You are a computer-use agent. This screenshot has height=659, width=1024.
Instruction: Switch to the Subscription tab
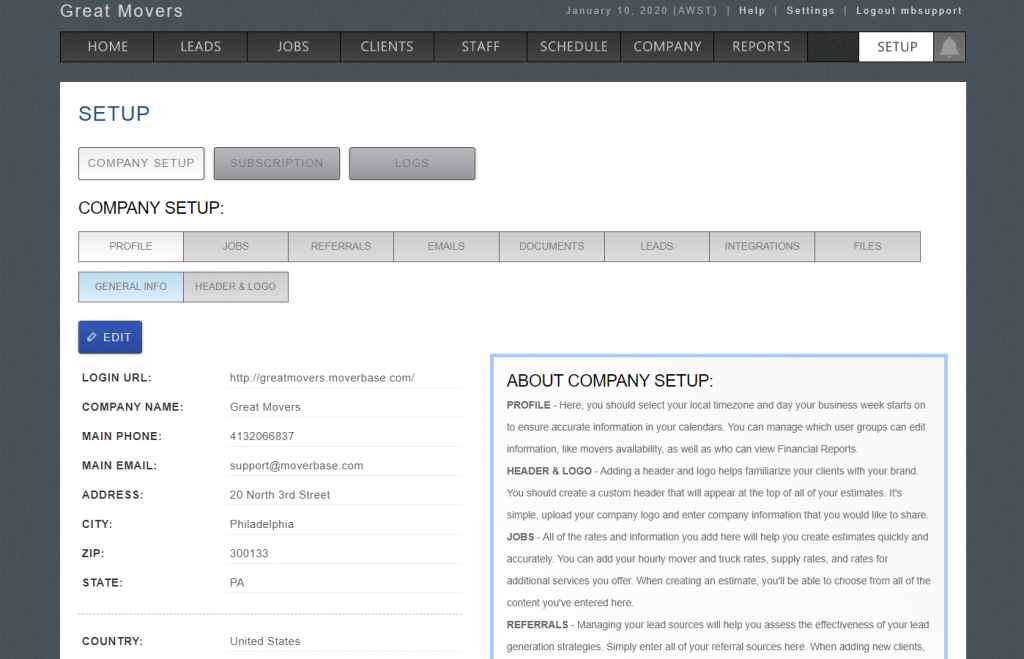[277, 163]
